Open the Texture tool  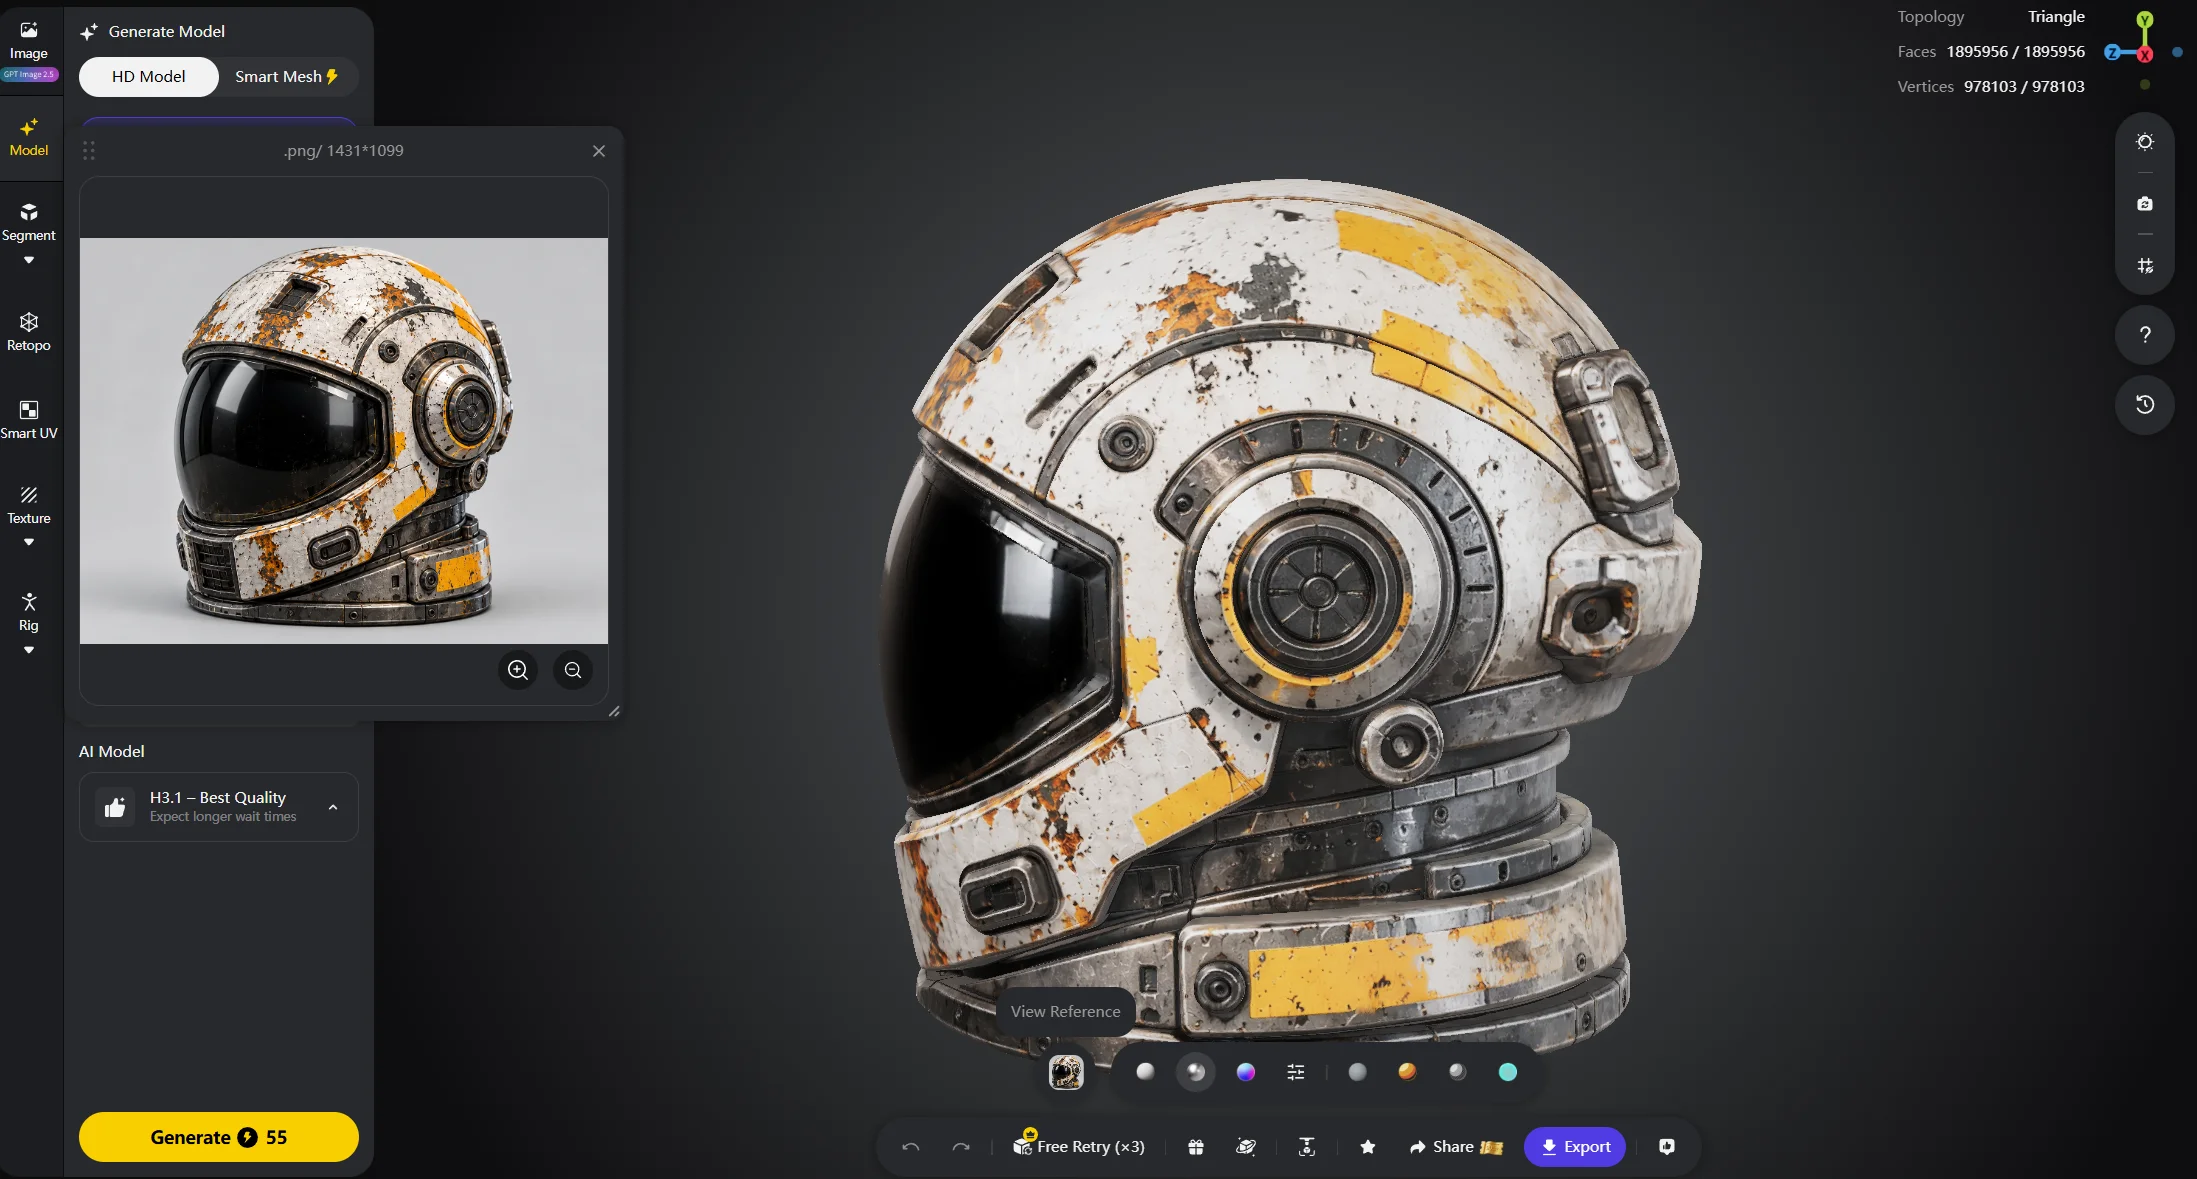pyautogui.click(x=29, y=505)
